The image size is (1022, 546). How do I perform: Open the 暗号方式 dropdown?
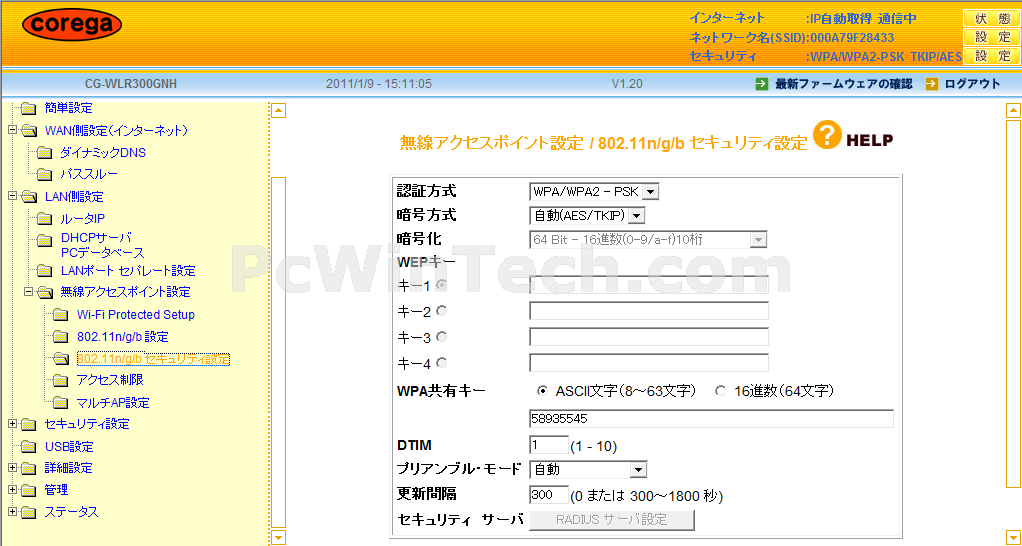(x=587, y=215)
